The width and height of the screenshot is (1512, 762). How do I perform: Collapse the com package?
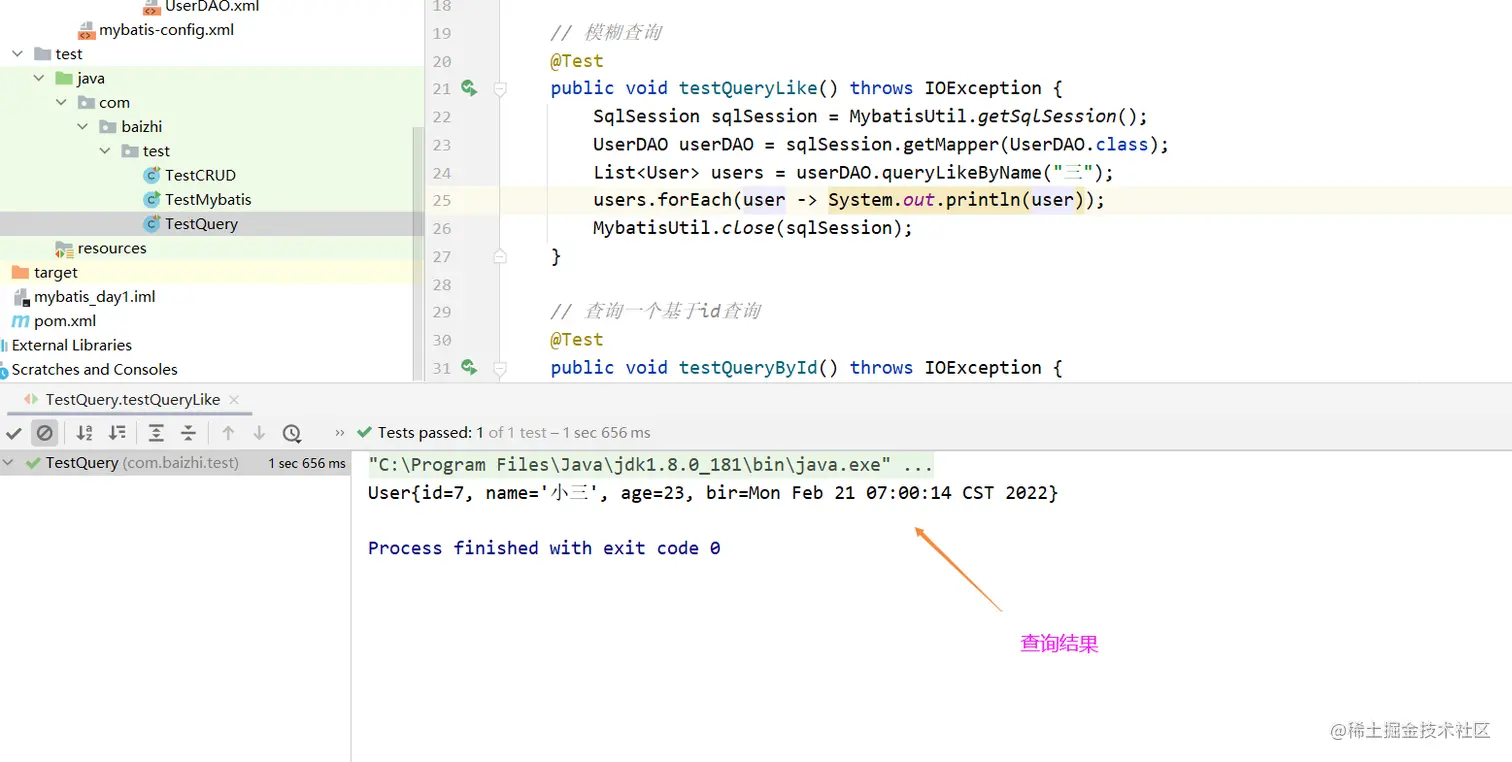[62, 102]
